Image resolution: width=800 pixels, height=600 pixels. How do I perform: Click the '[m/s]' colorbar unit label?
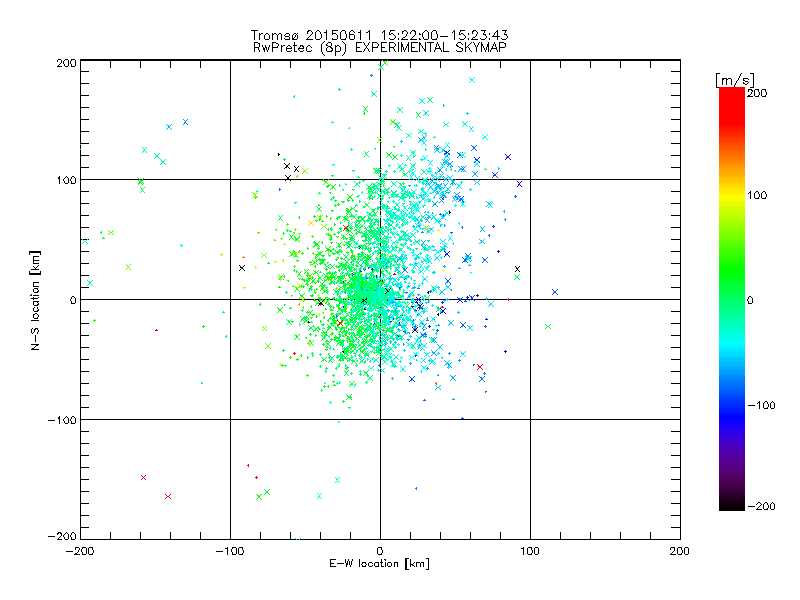click(x=735, y=80)
